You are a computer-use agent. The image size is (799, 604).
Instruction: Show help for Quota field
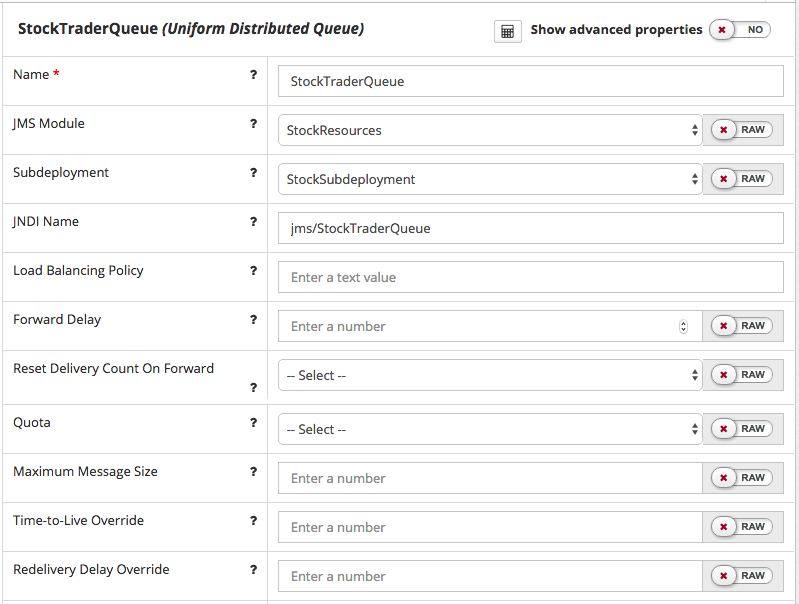(253, 423)
